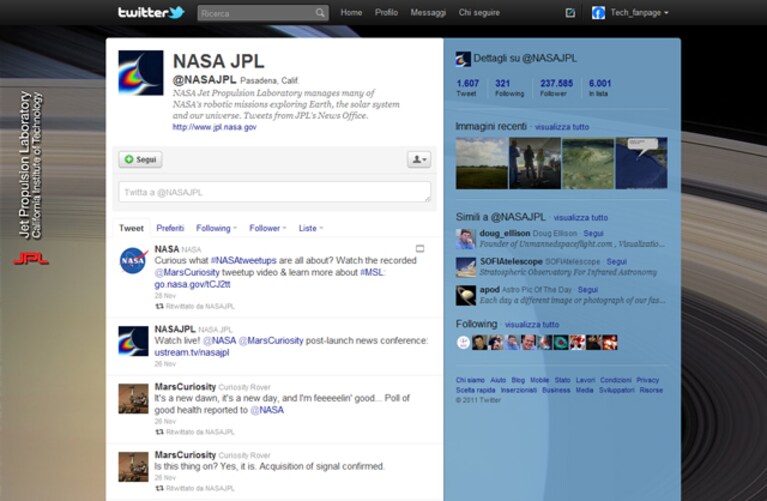Open the jpl.nasa.gov website link
The width and height of the screenshot is (767, 501).
coord(214,127)
